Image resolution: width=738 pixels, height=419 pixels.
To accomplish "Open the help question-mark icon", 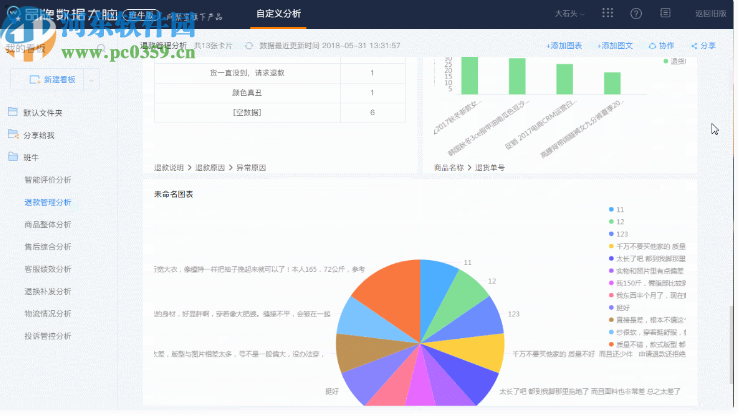I will [x=636, y=14].
